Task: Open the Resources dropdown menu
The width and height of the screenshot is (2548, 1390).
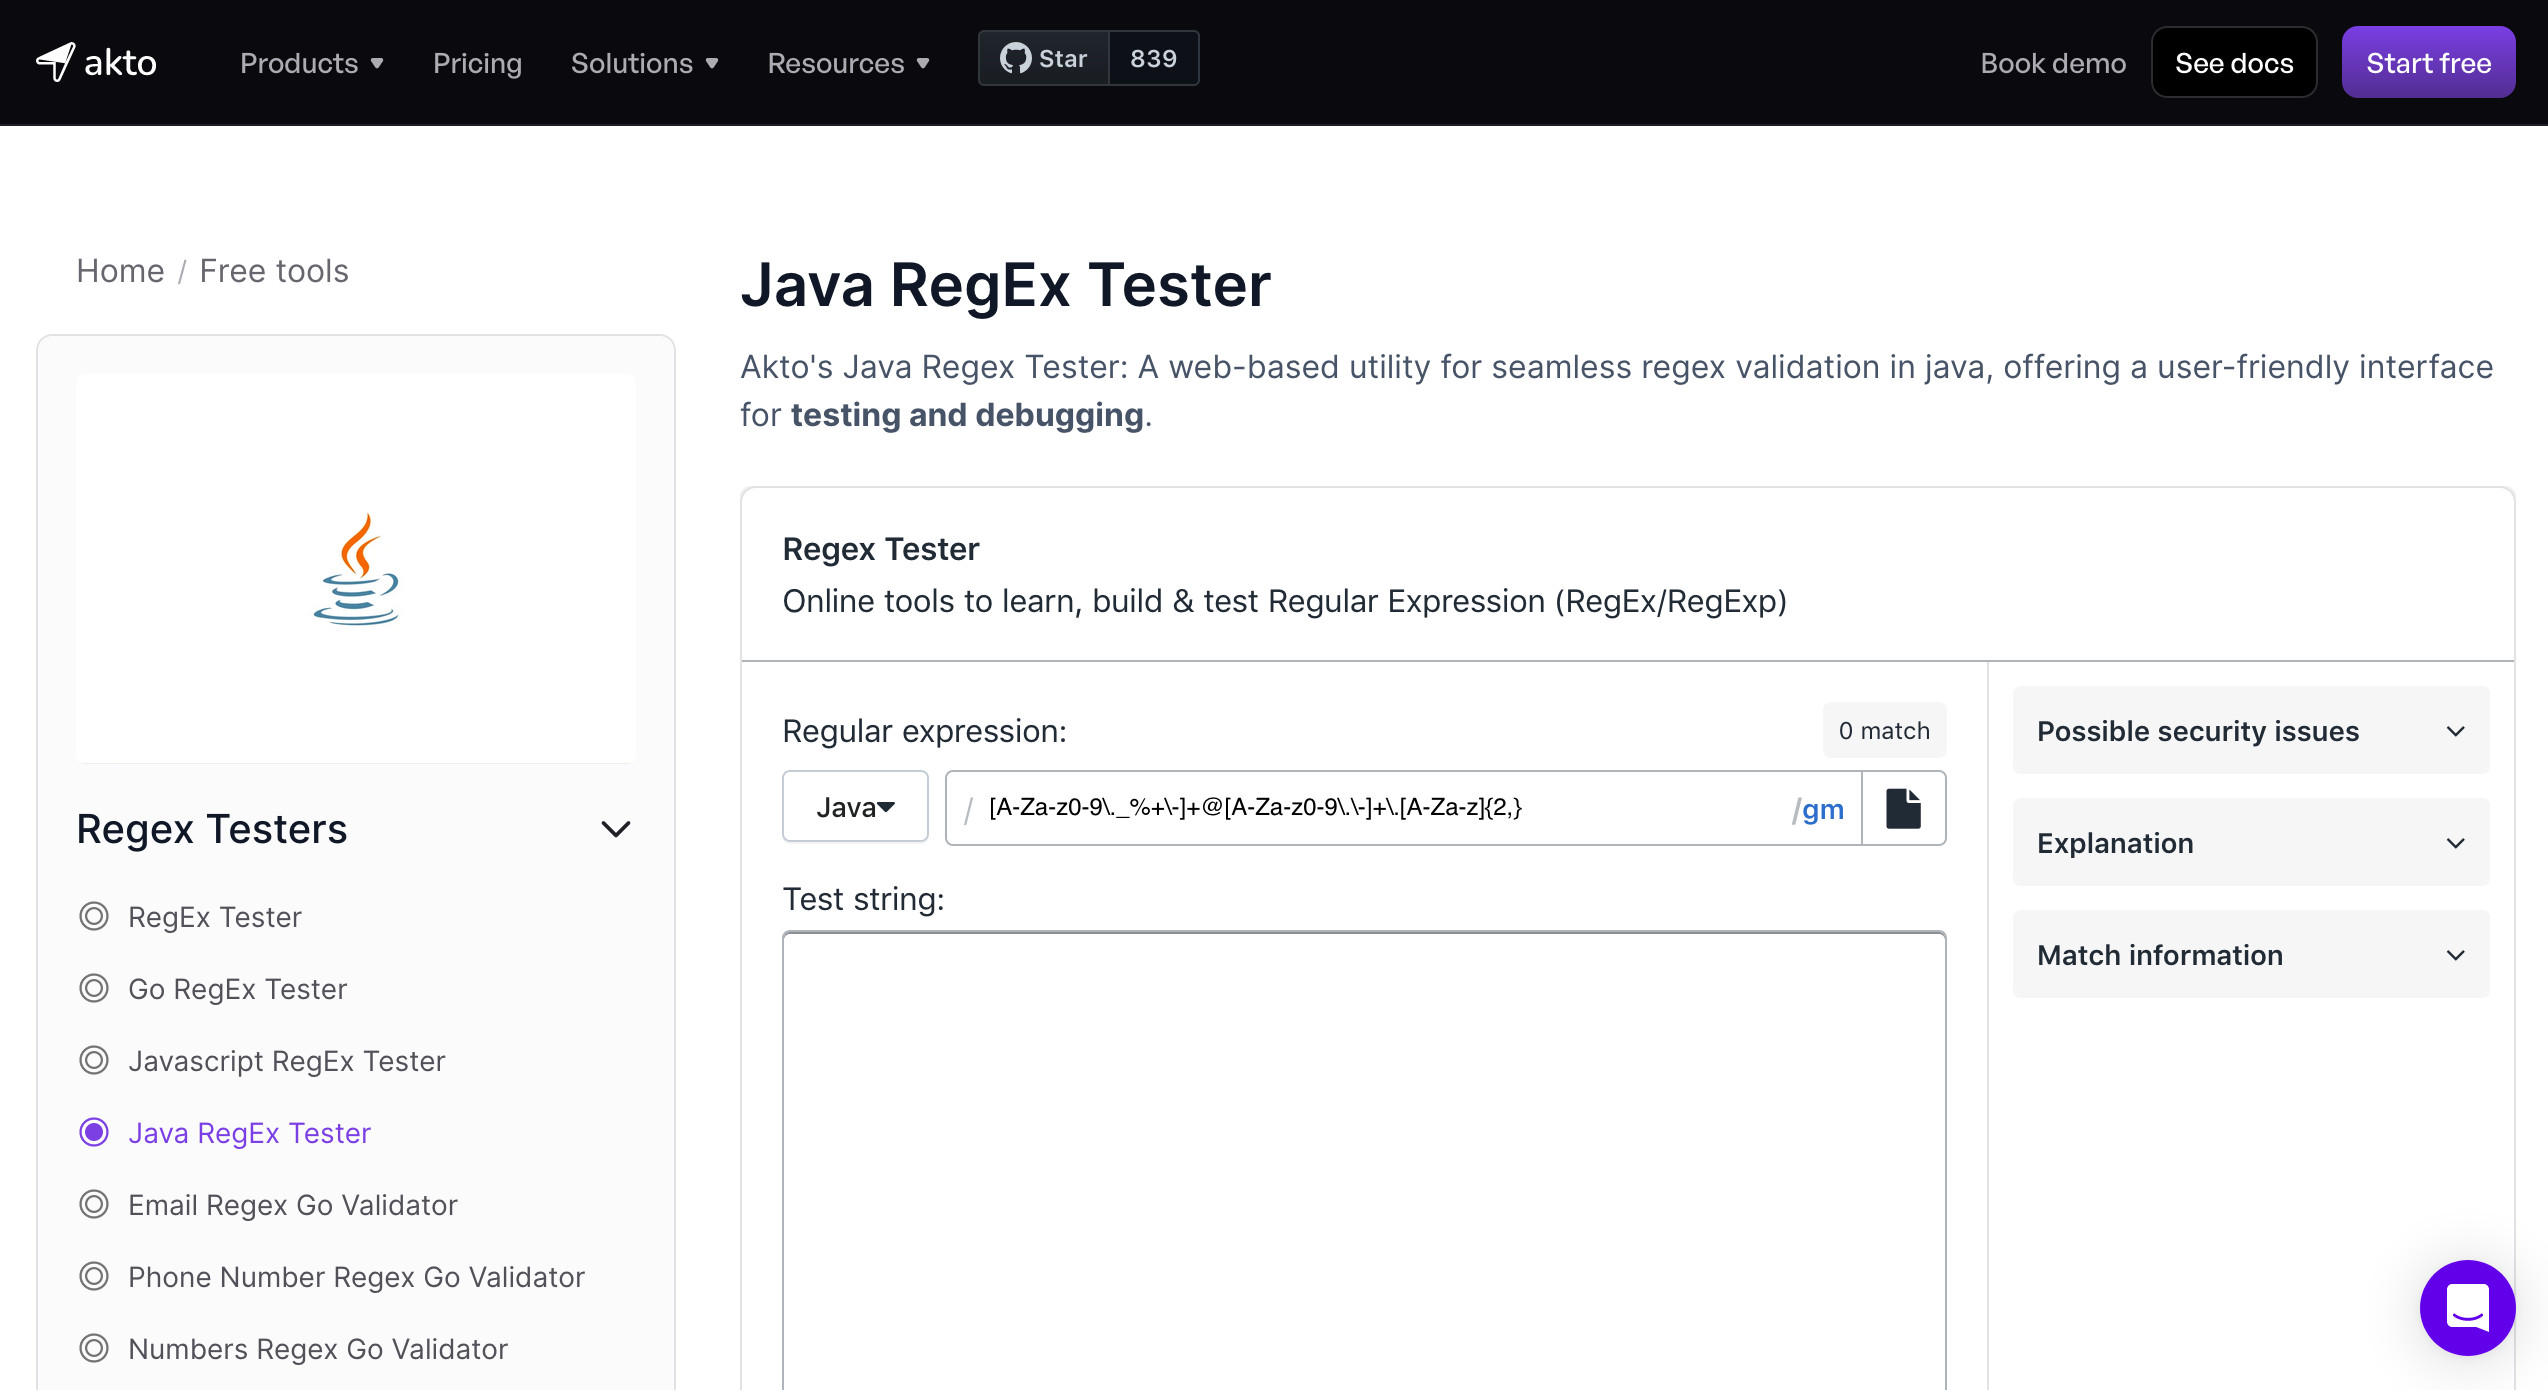Action: tap(849, 63)
